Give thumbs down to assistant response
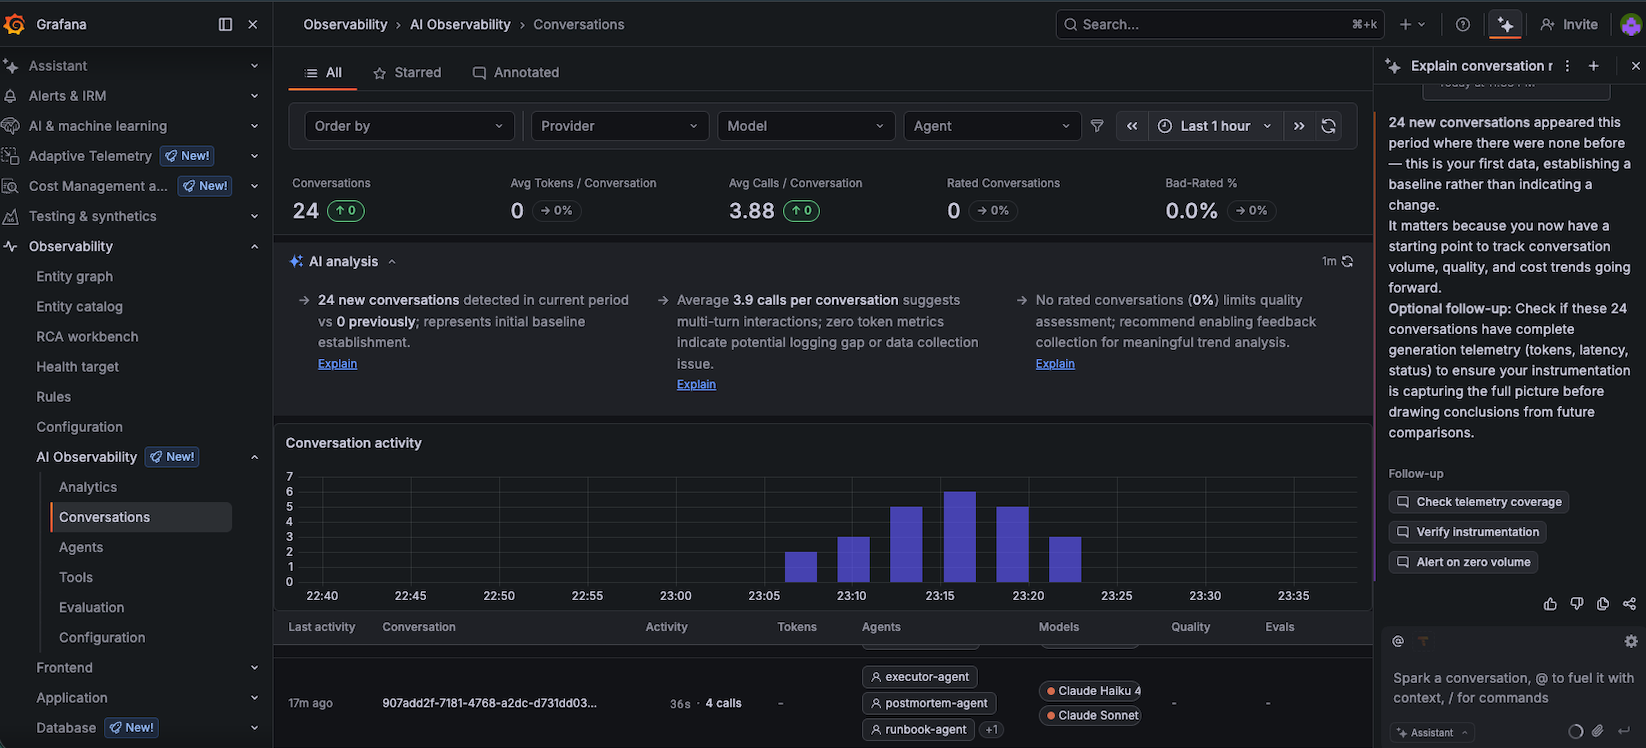 1577,604
